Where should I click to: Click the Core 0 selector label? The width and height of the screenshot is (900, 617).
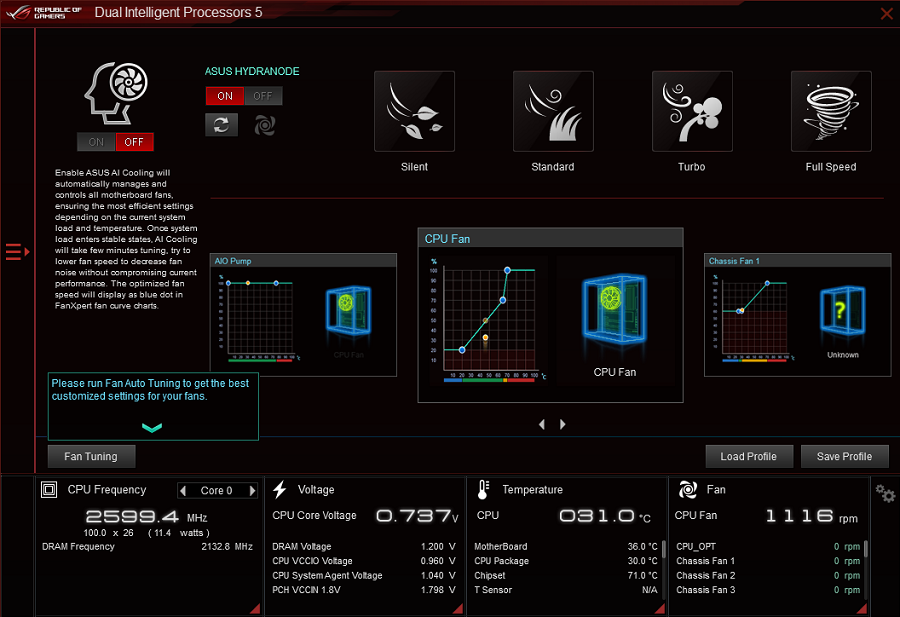216,491
